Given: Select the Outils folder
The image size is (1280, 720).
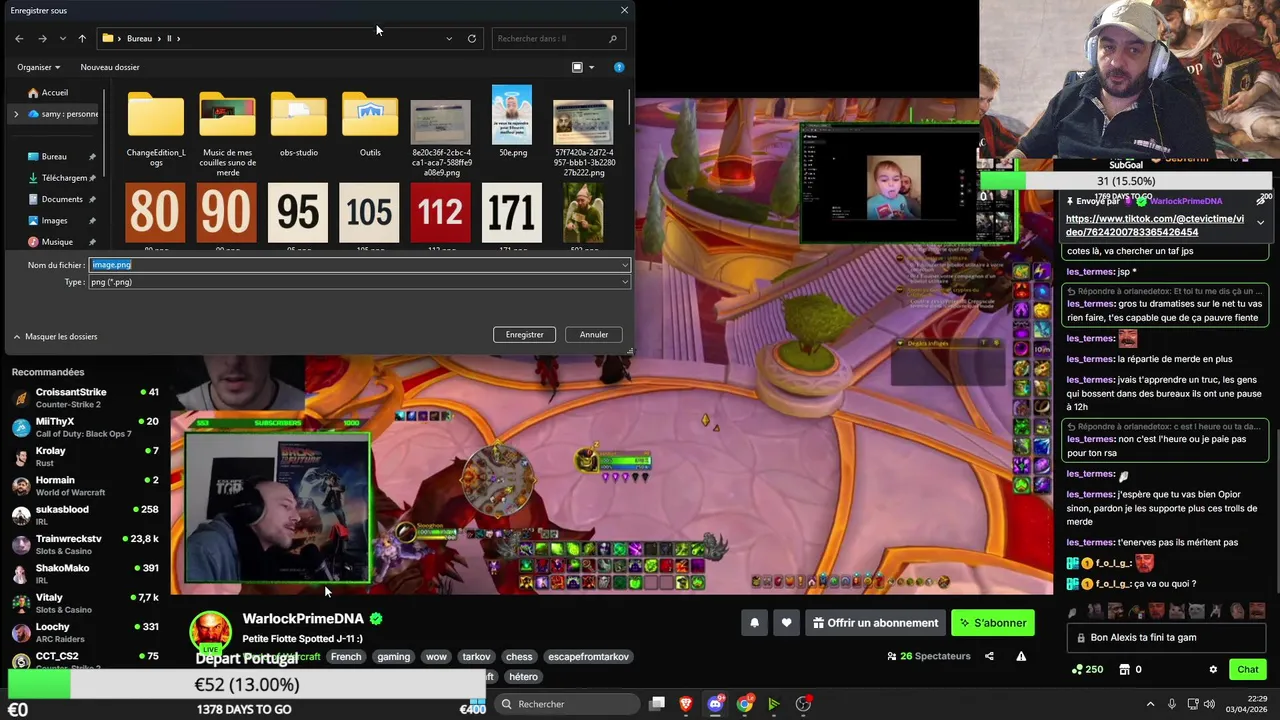Looking at the screenshot, I should 370,124.
